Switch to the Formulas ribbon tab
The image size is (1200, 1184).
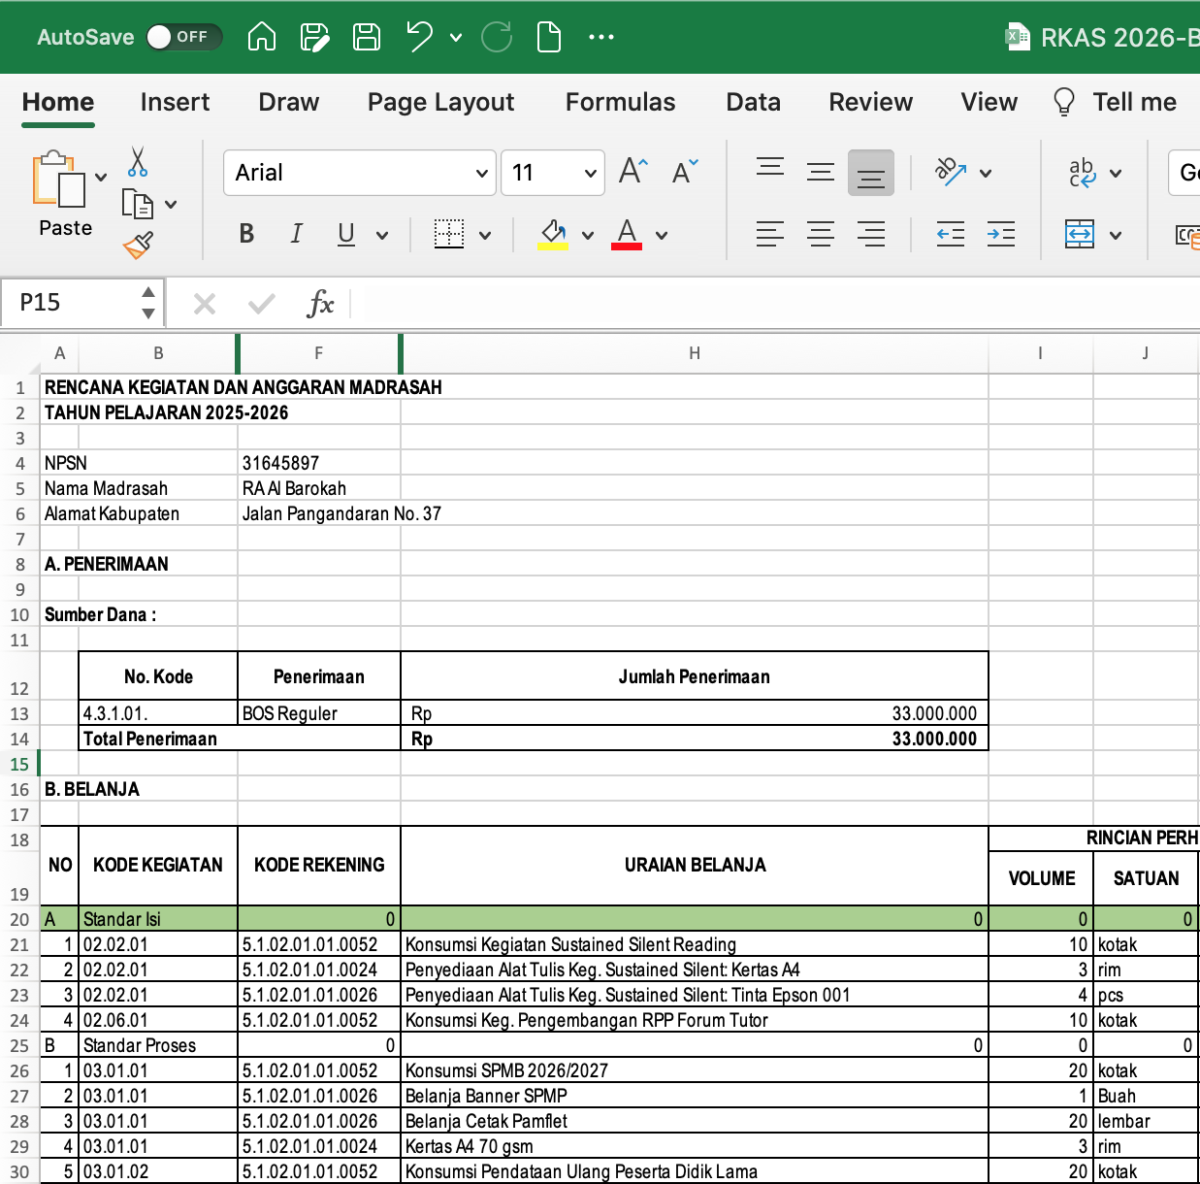click(x=620, y=101)
